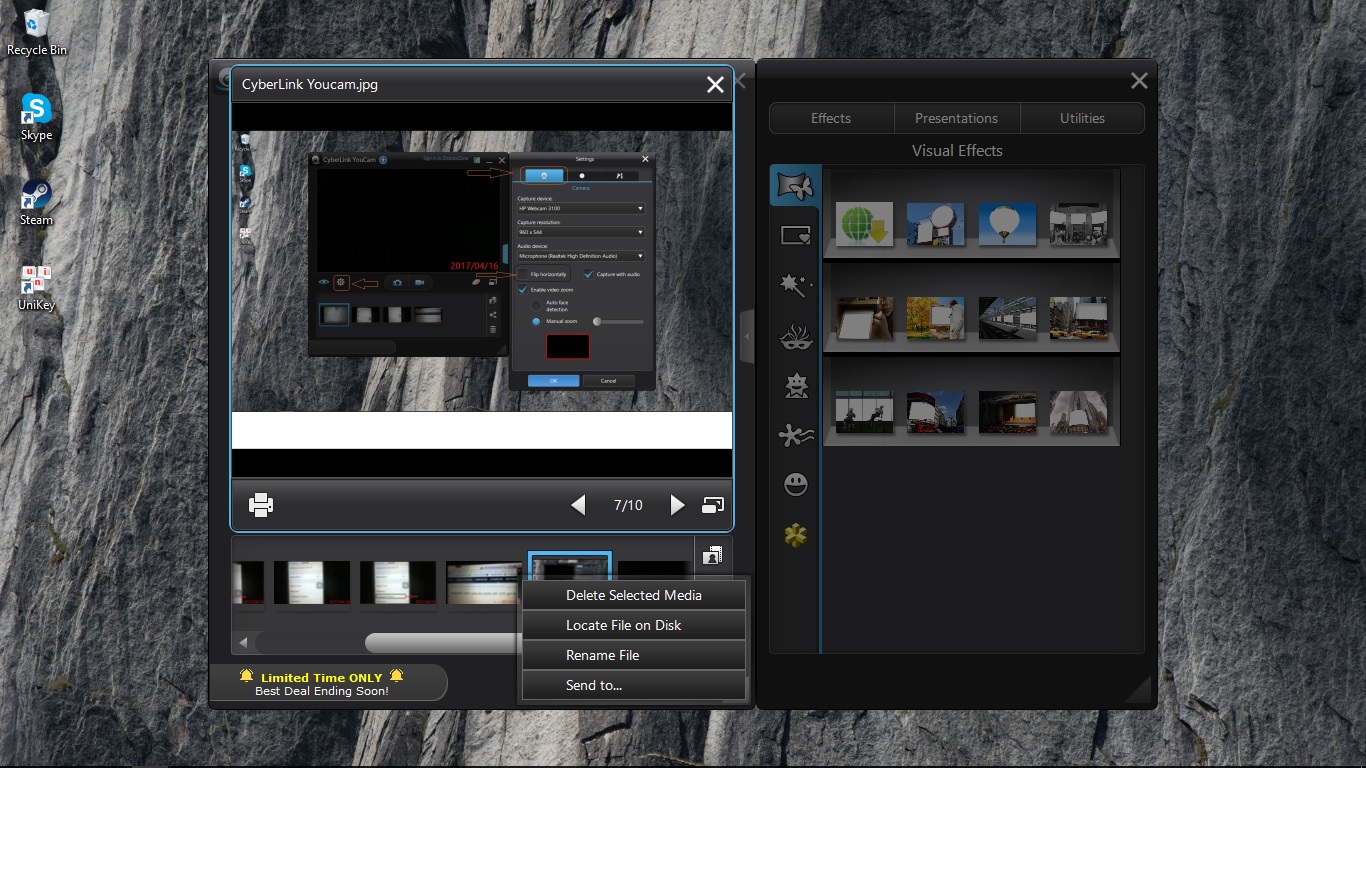
Task: Apply the hot air balloon scene effect
Action: coord(1007,224)
